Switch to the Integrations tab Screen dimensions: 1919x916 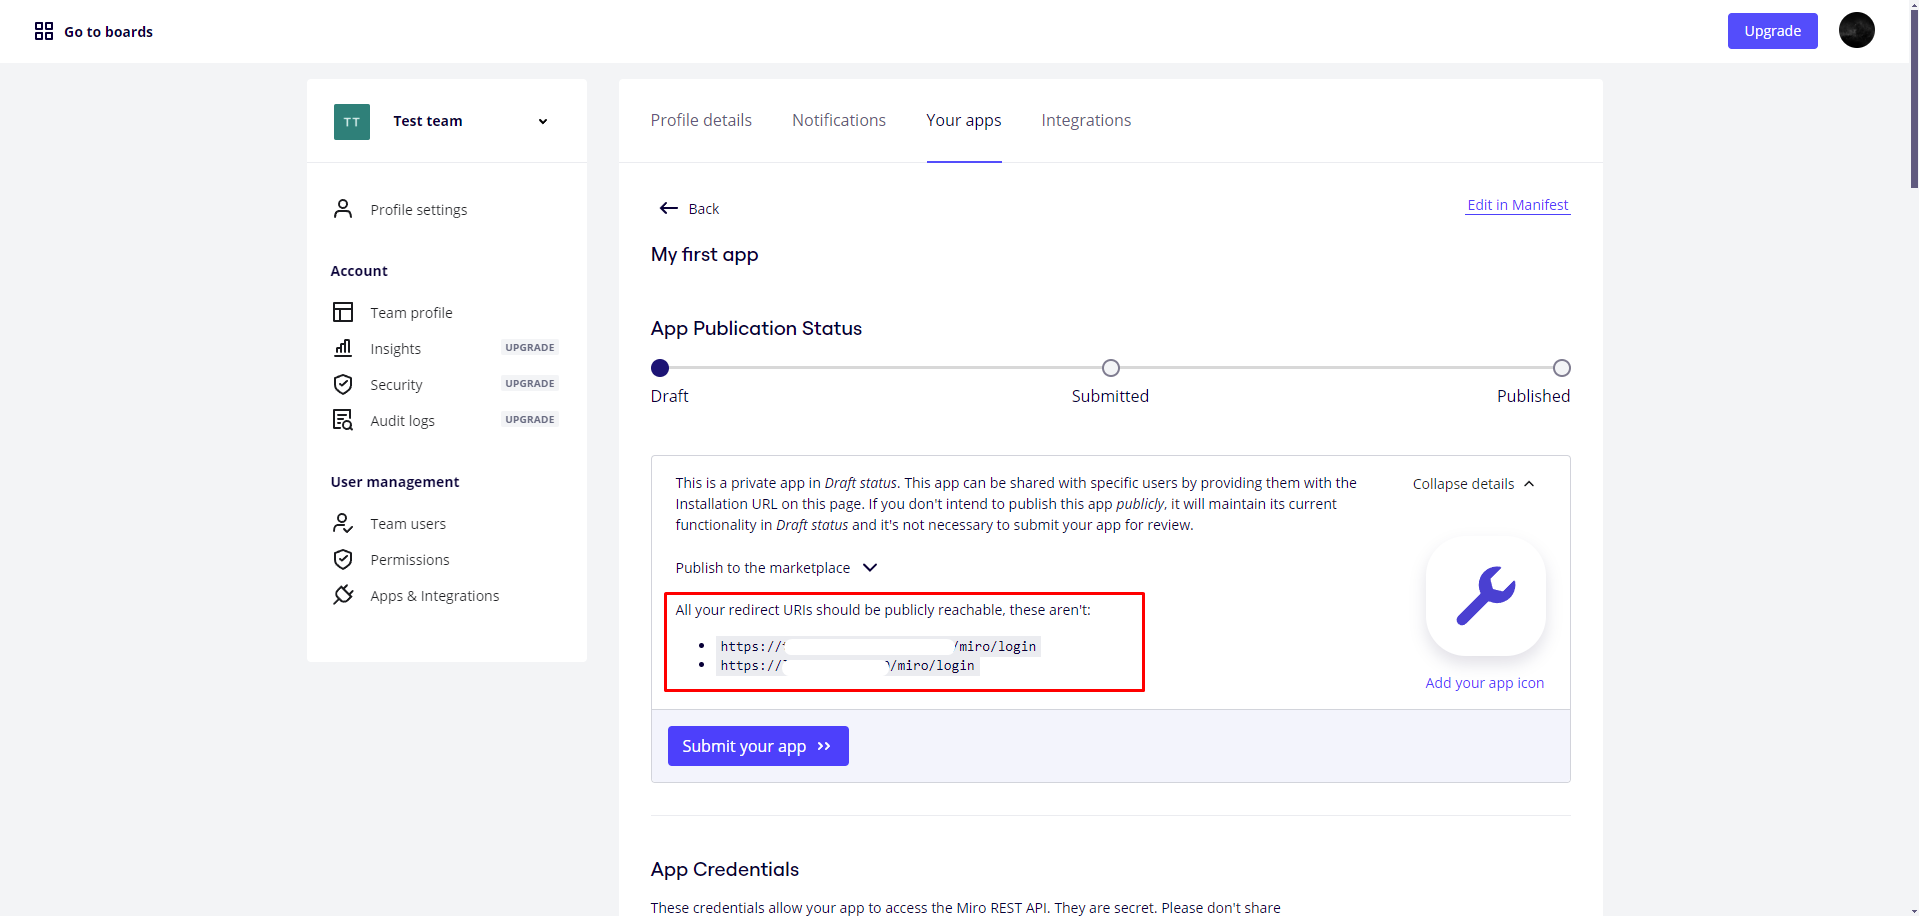click(x=1086, y=120)
